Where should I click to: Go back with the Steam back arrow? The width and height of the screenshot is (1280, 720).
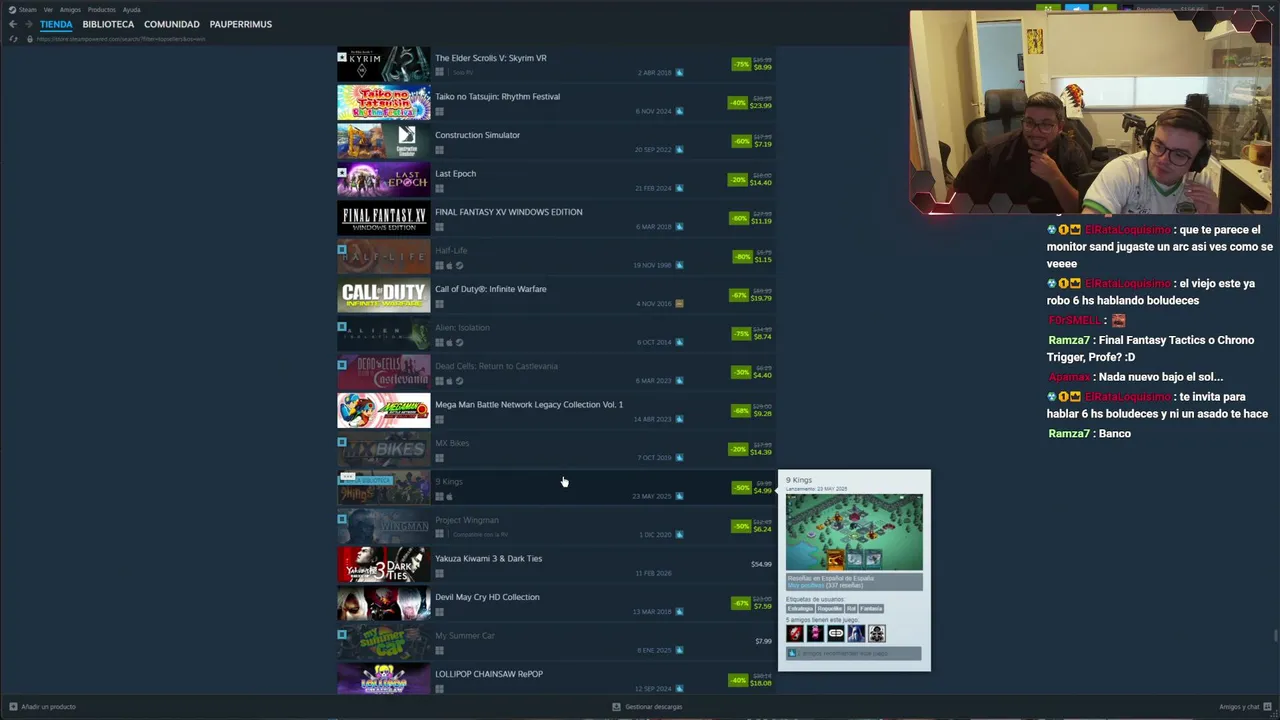pyautogui.click(x=13, y=24)
